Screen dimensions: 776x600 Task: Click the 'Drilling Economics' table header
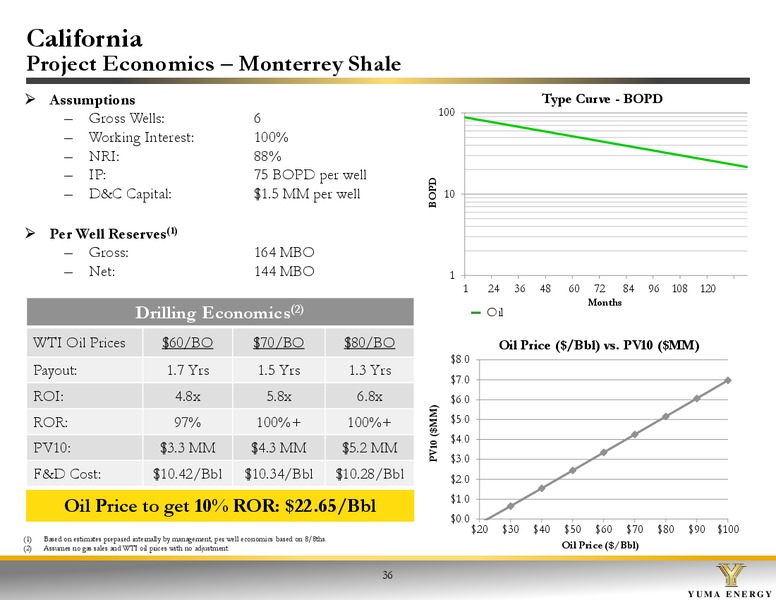(x=220, y=312)
